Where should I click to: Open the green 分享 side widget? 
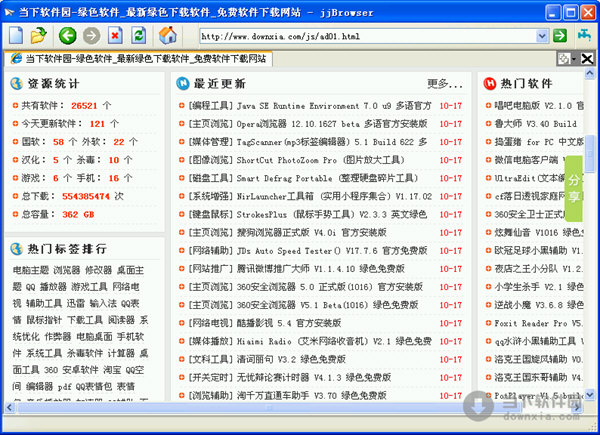pos(574,189)
